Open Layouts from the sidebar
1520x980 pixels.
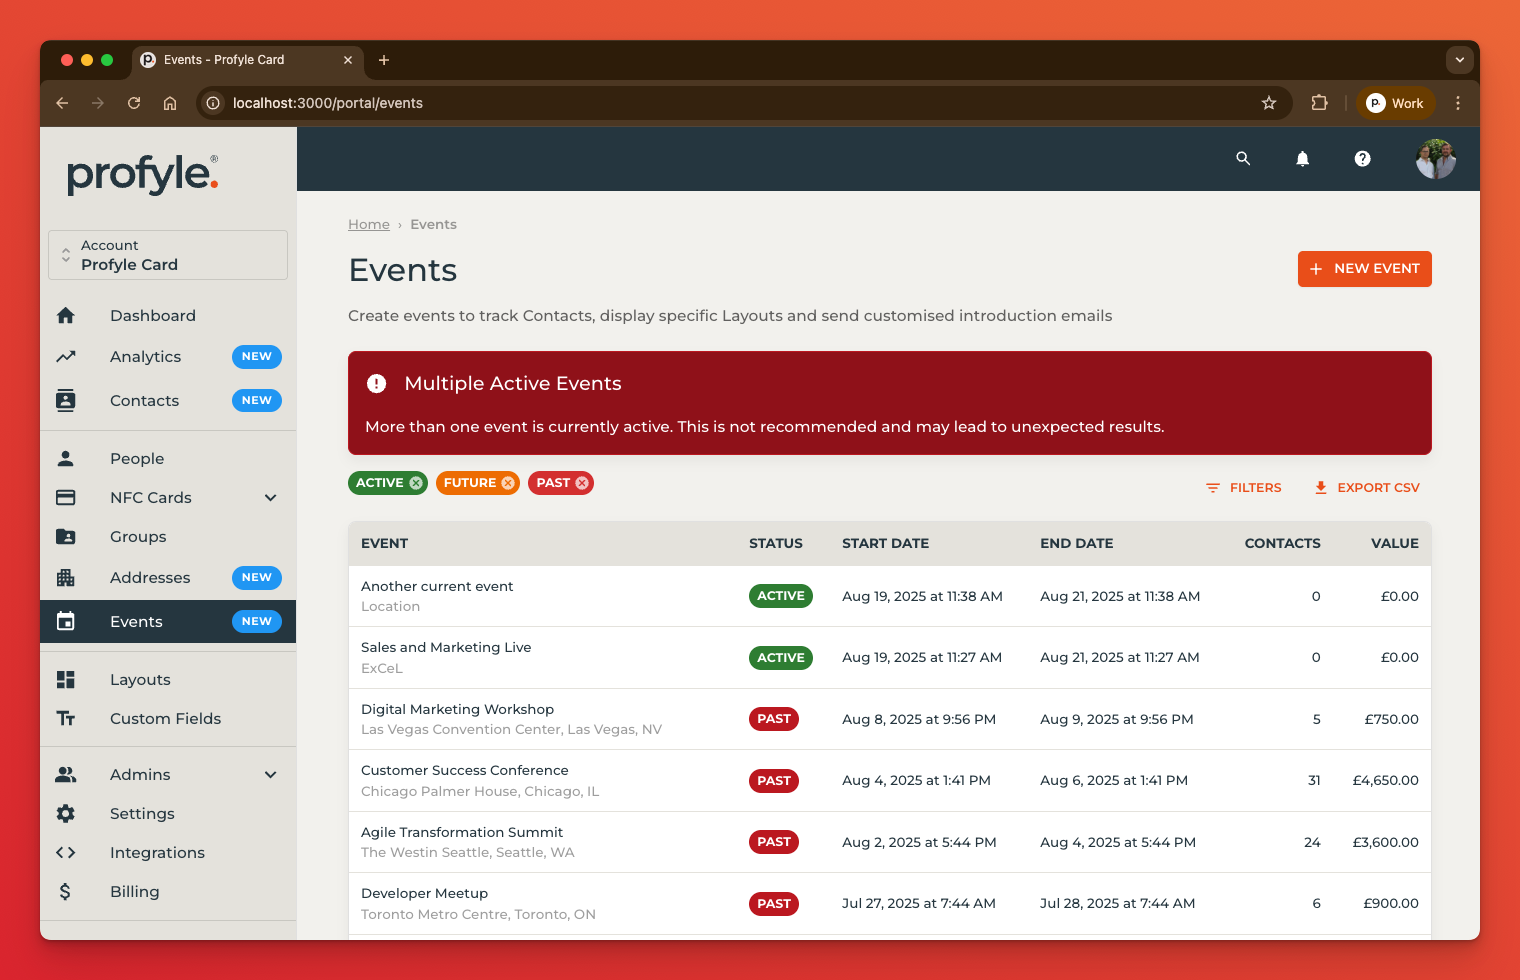(140, 680)
